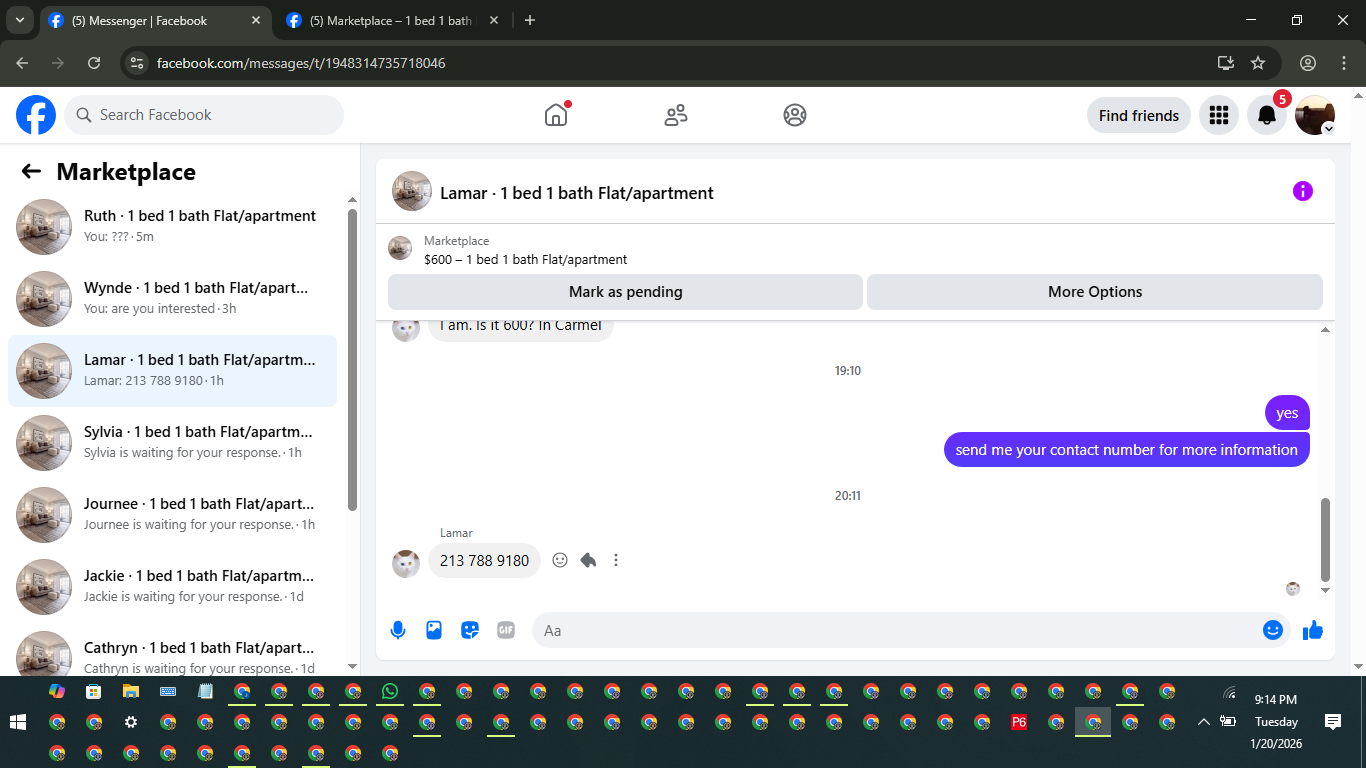Open the notifications bell
Screen dimensions: 1366x768
(1266, 115)
